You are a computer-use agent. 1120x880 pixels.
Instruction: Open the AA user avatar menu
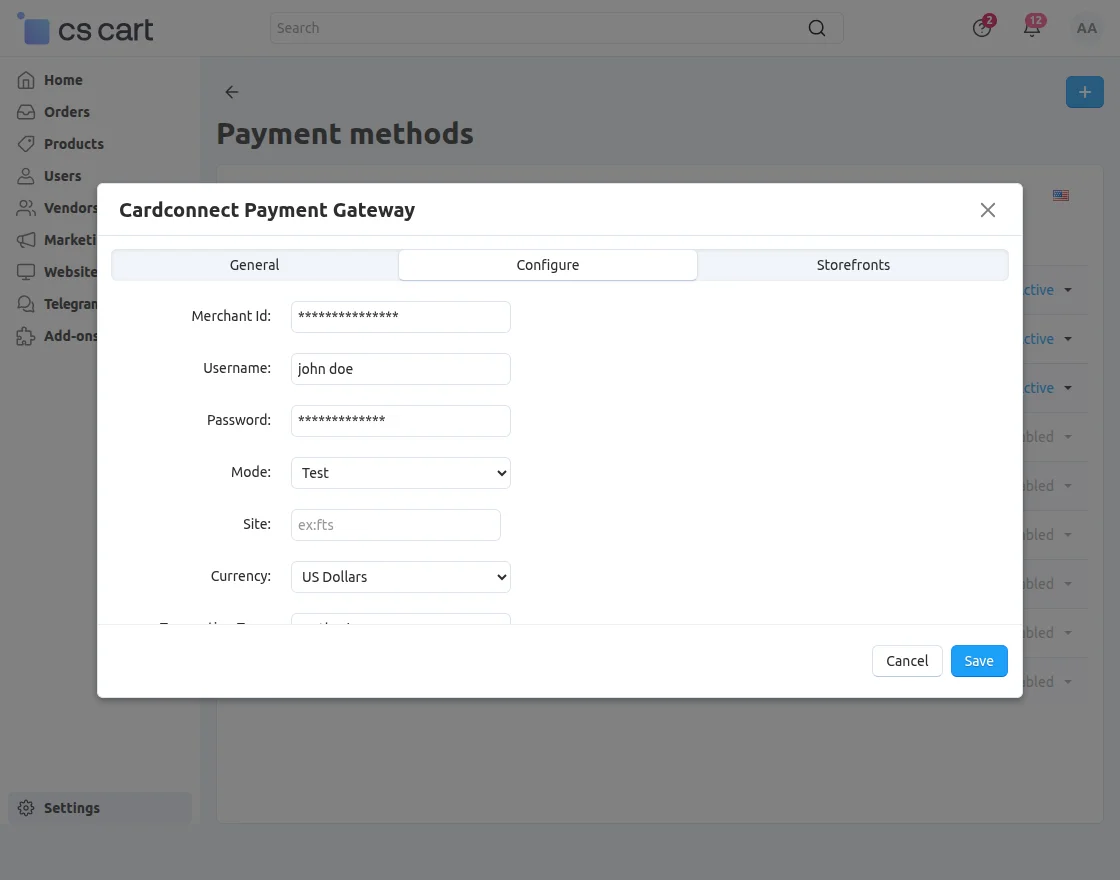[x=1086, y=29]
